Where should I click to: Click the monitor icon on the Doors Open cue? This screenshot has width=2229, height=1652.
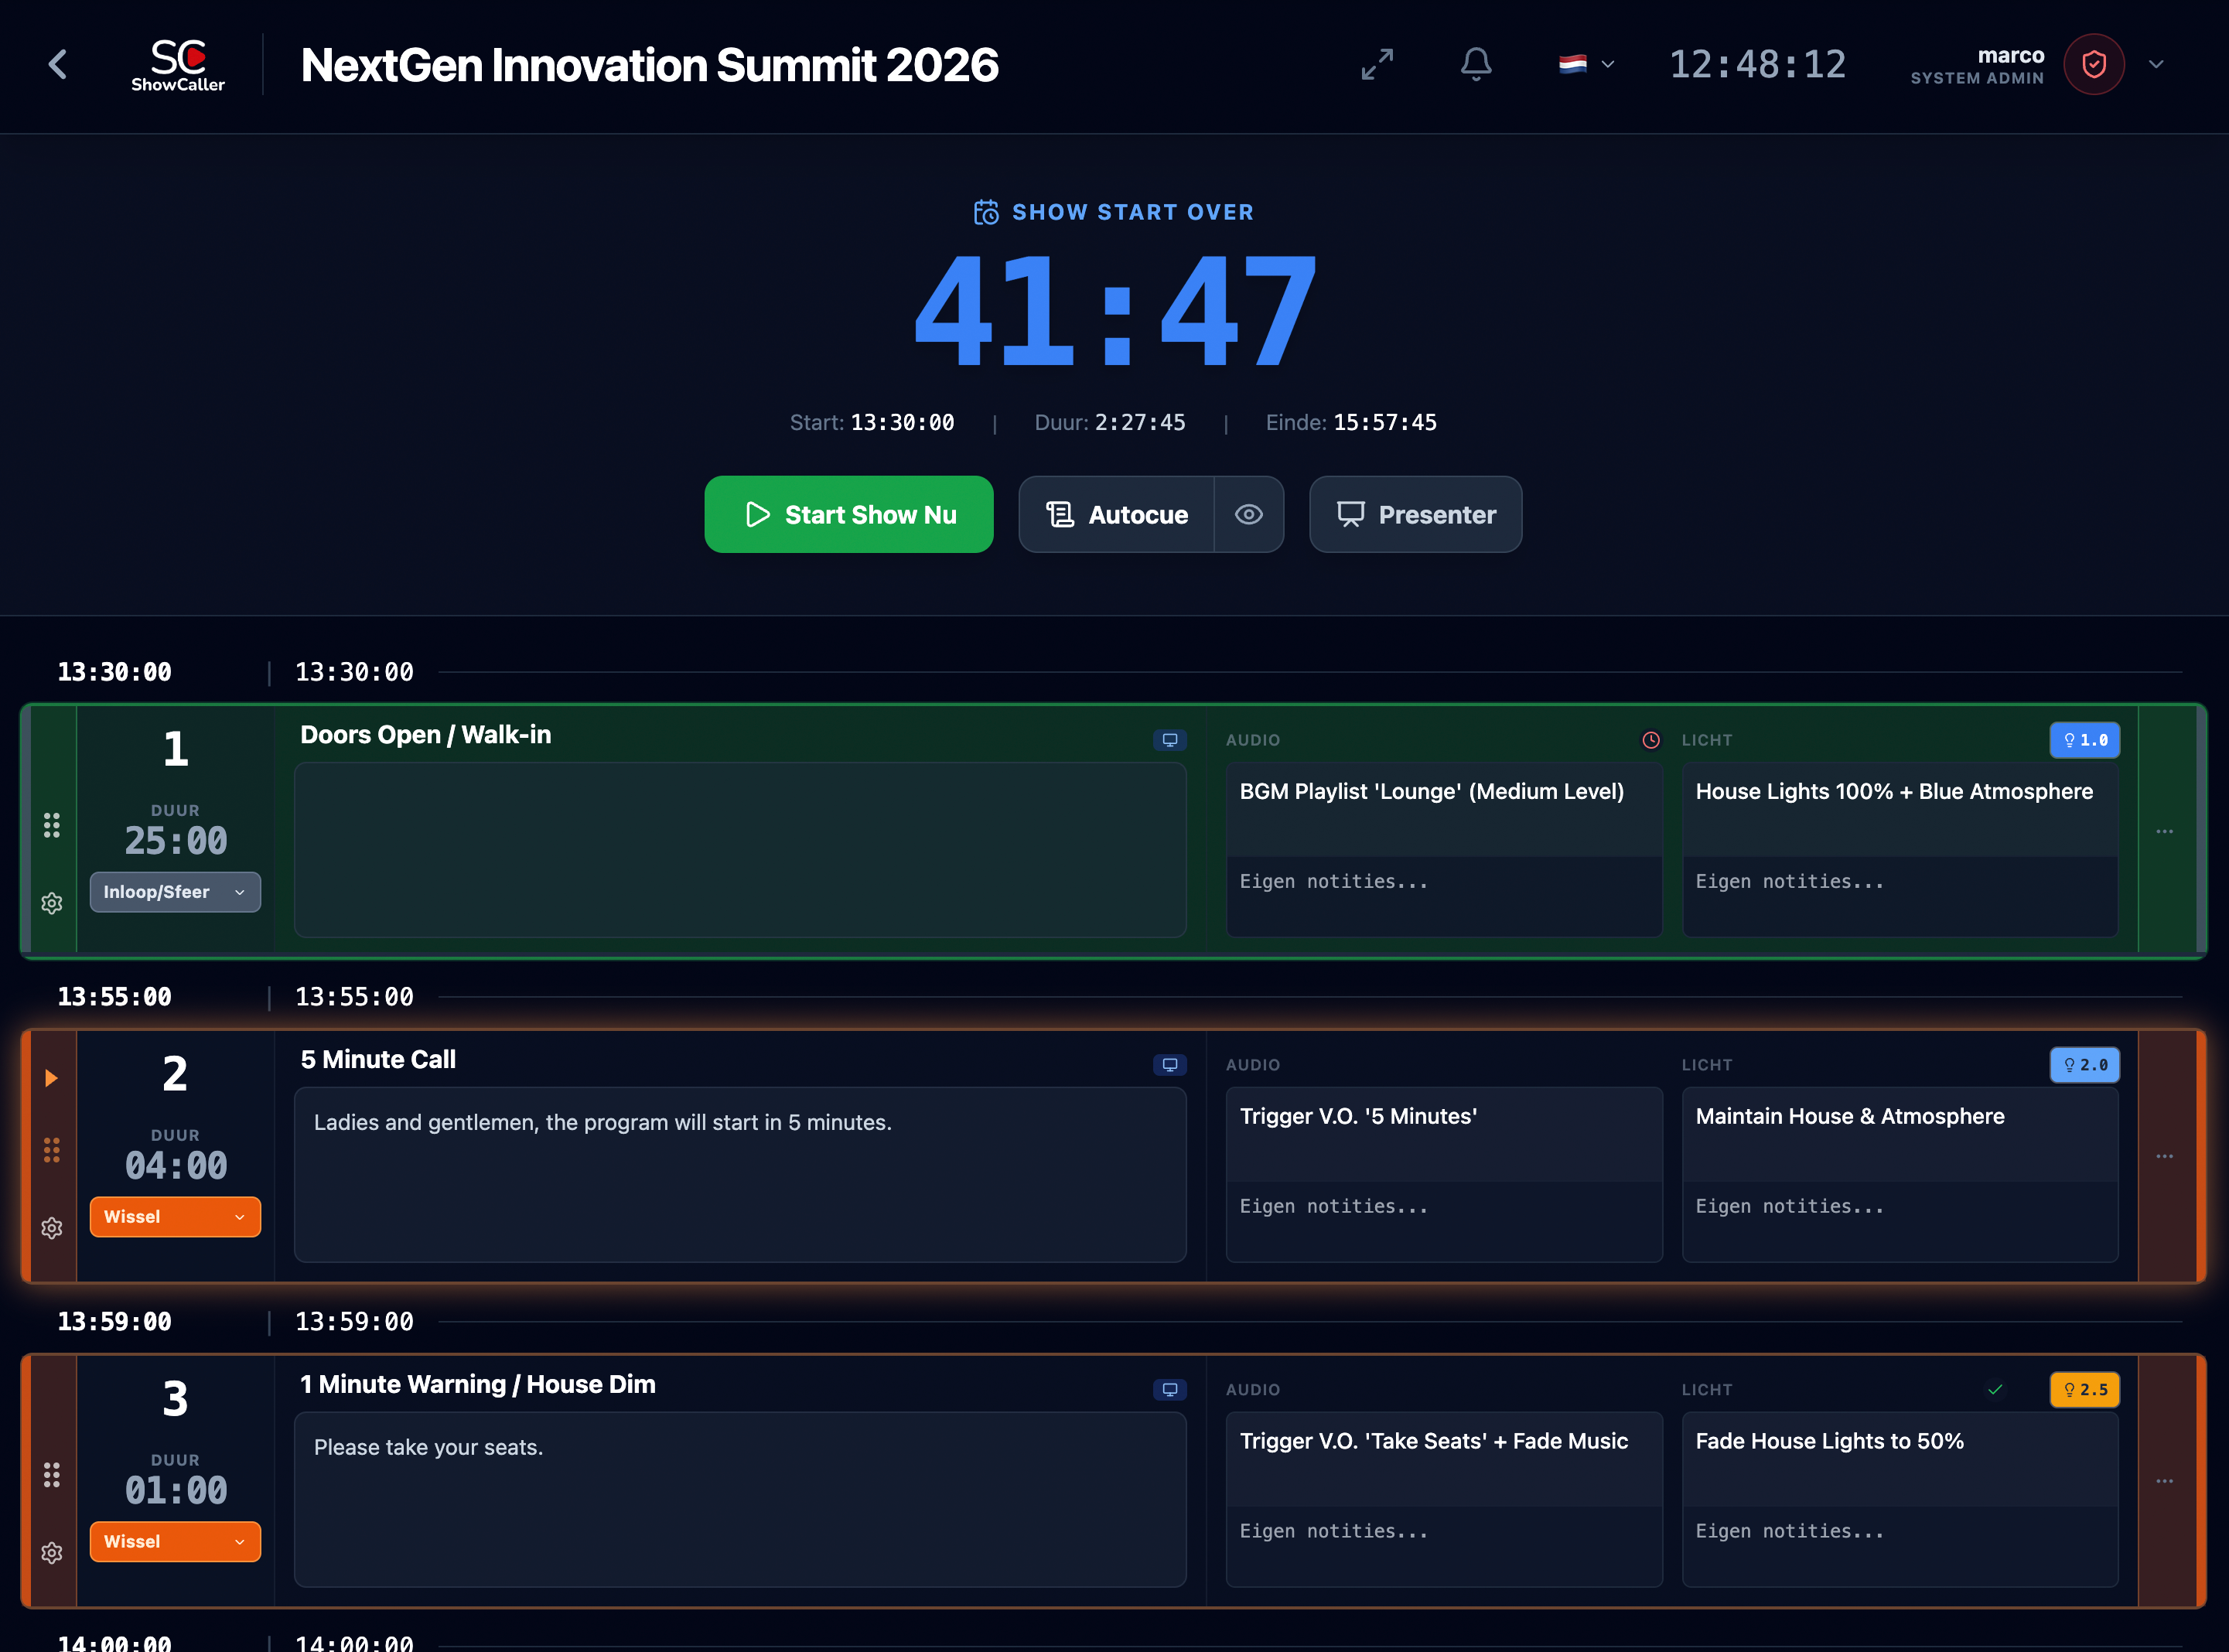tap(1169, 740)
